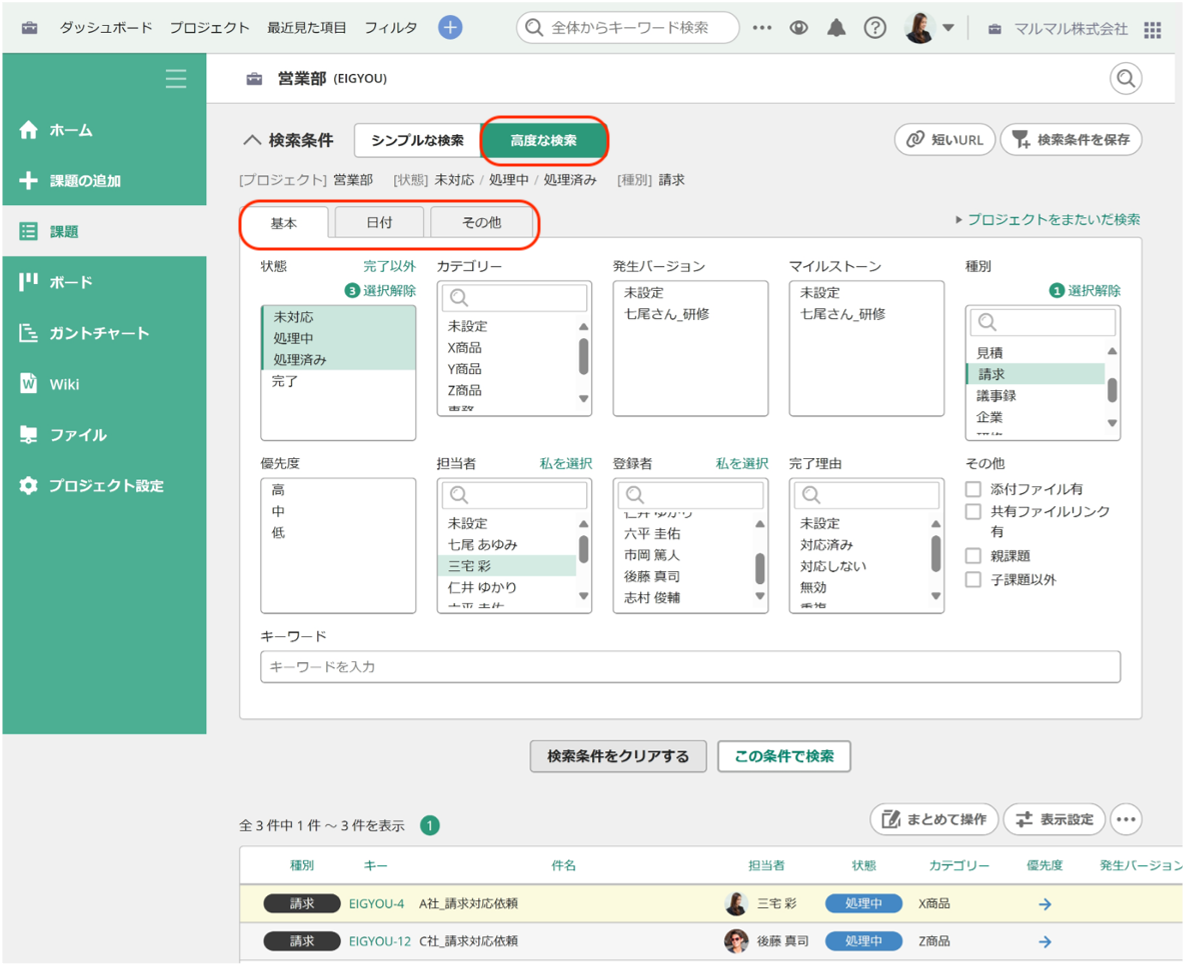This screenshot has width=1185, height=965.
Task: Open the help question mark icon
Action: (x=875, y=27)
